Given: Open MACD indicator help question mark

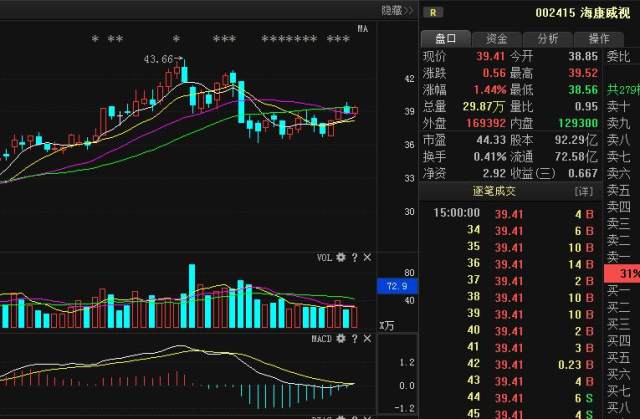Looking at the screenshot, I should coord(354,339).
